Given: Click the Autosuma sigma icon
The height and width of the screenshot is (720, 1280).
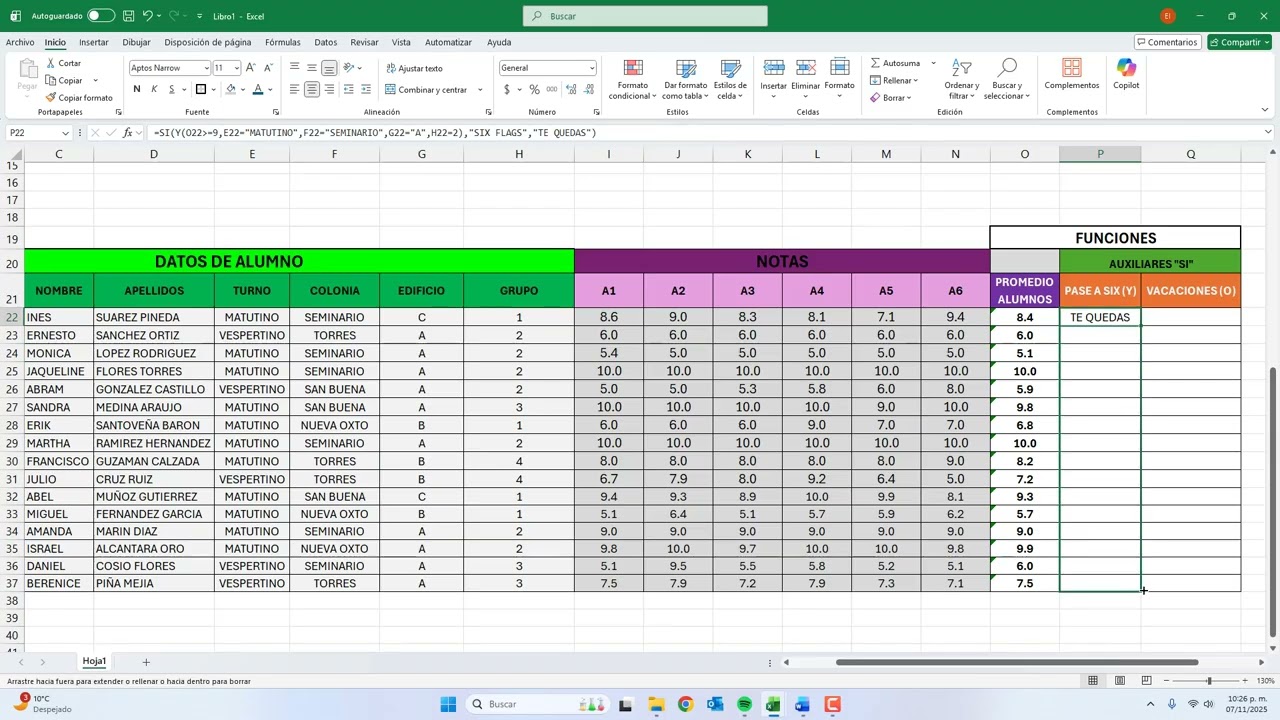Looking at the screenshot, I should point(876,63).
